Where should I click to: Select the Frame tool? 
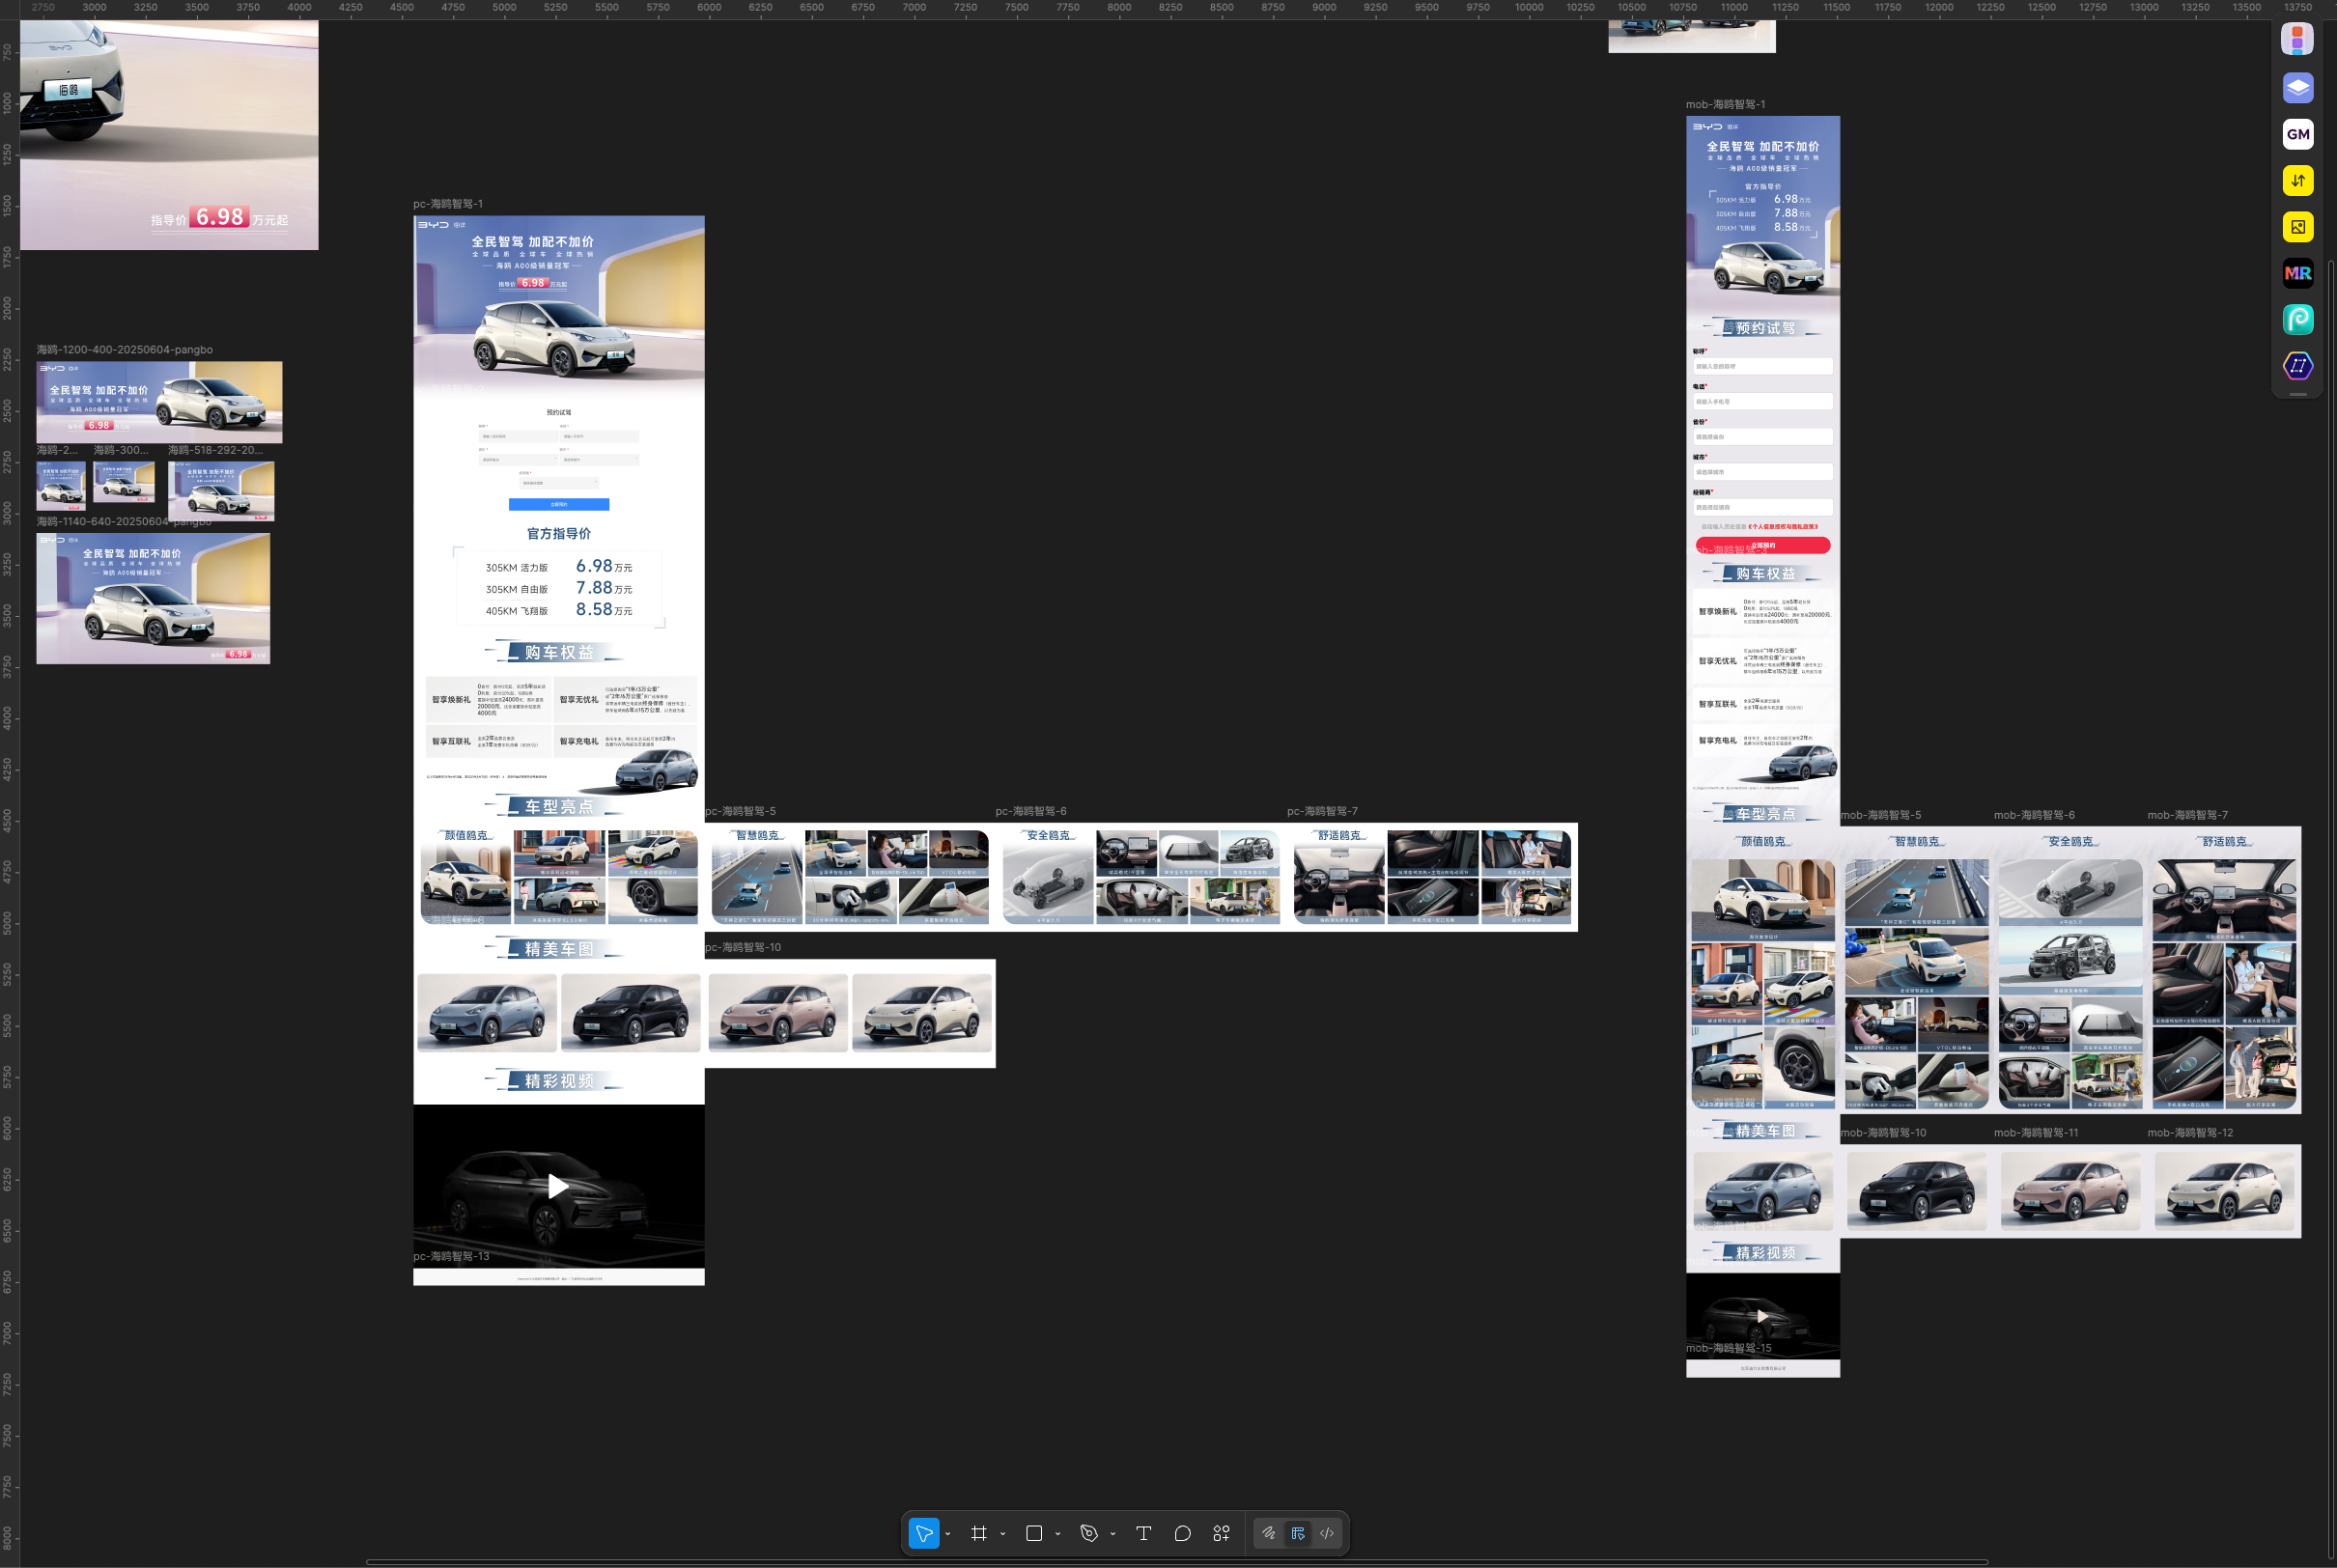pos(979,1533)
